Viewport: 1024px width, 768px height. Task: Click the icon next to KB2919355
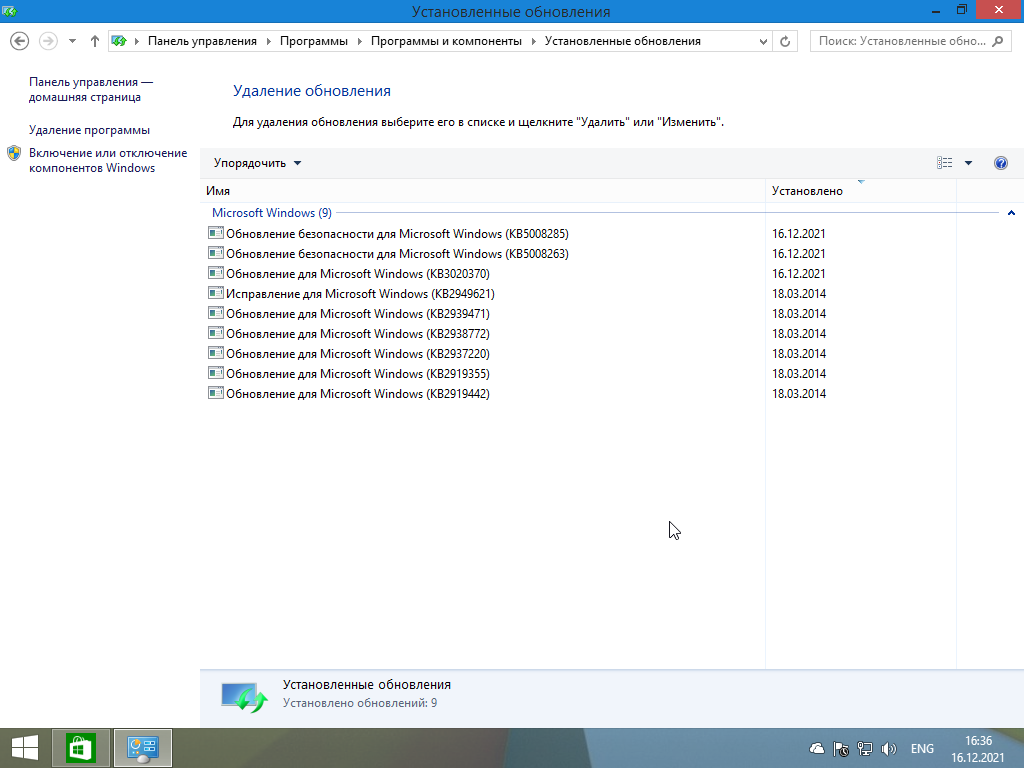[216, 373]
